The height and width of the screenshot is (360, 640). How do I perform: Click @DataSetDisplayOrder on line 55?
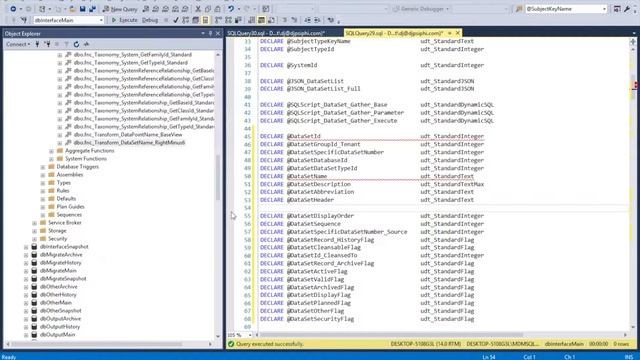[320, 216]
